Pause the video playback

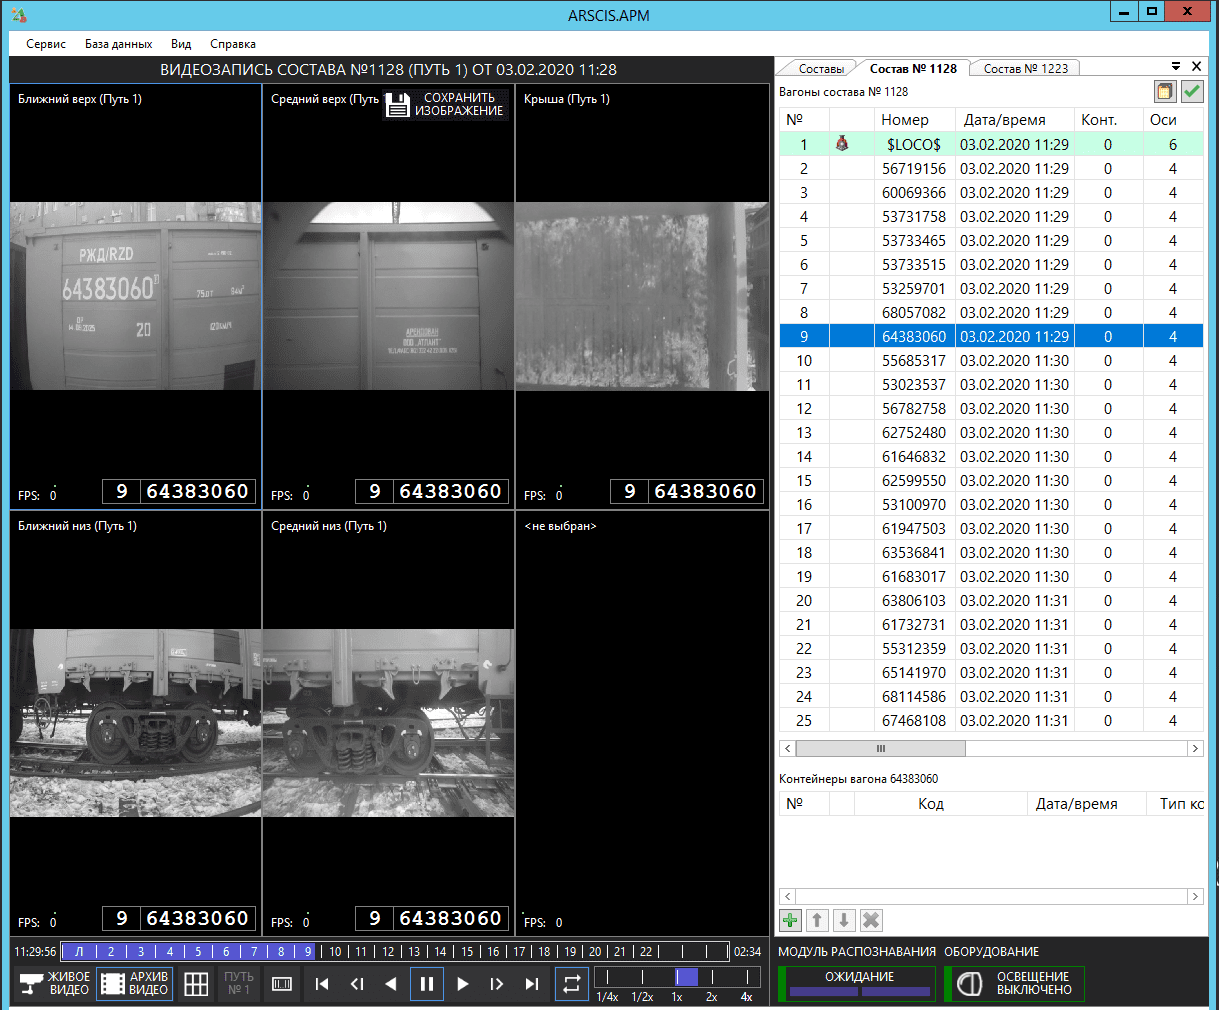[x=427, y=984]
